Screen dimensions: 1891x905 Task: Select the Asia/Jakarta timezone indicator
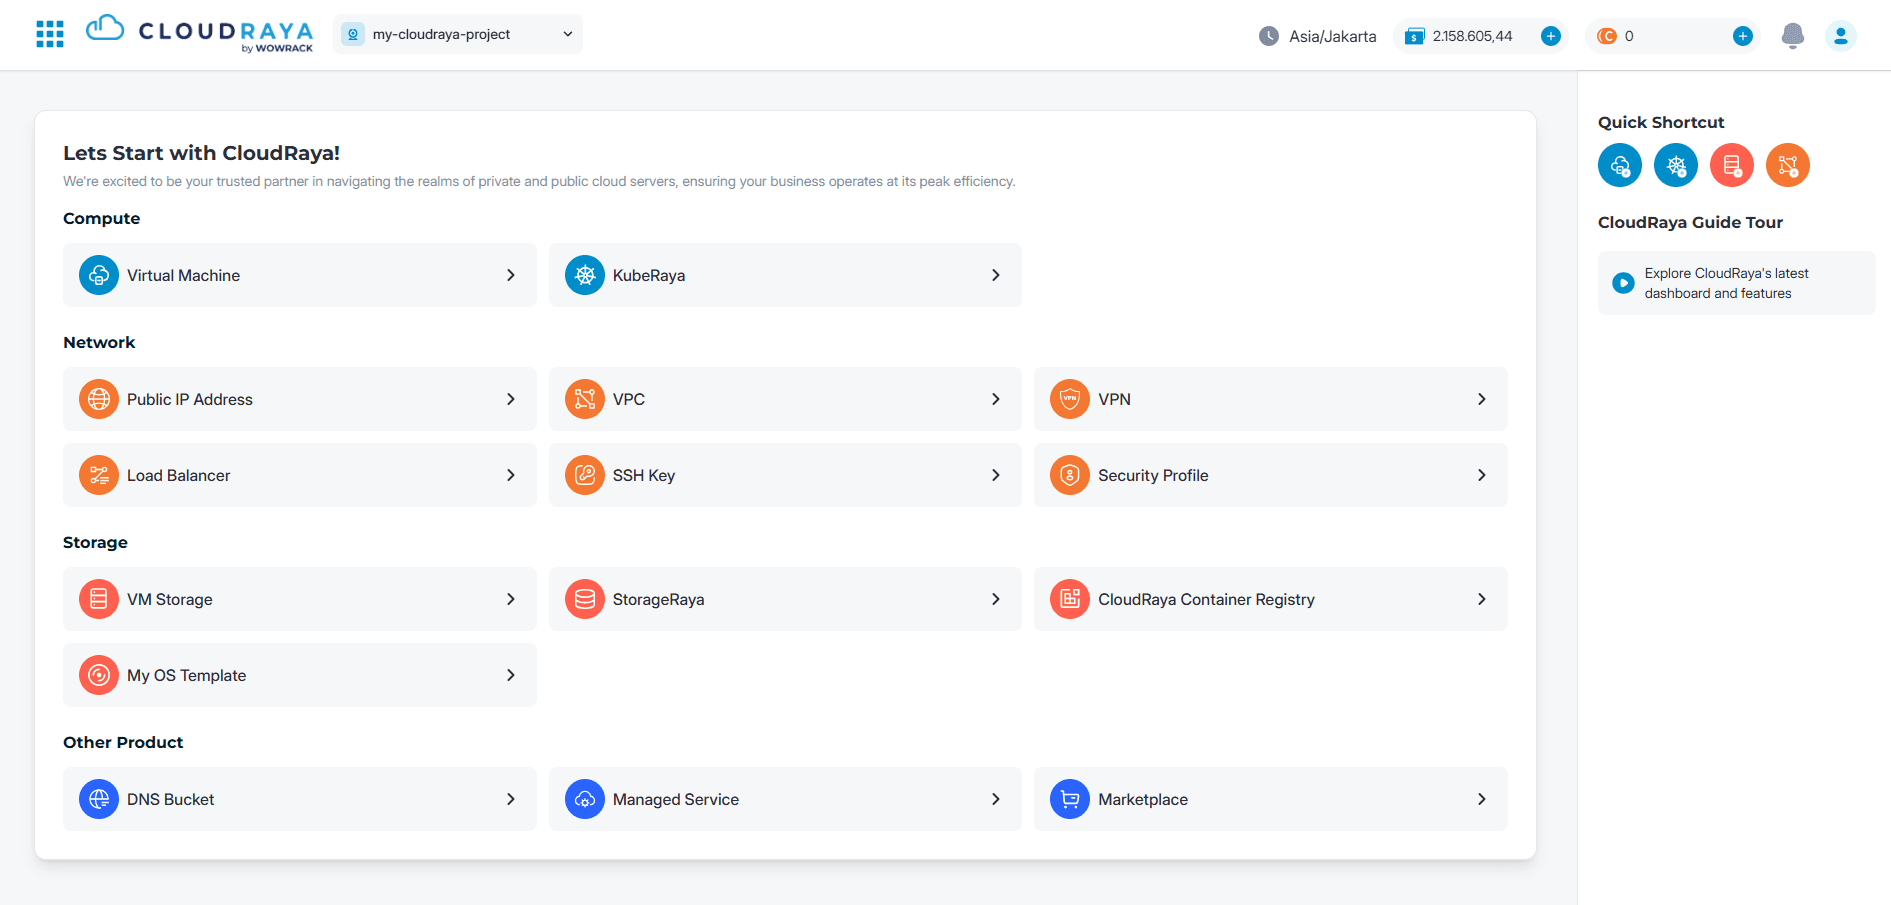click(x=1317, y=36)
